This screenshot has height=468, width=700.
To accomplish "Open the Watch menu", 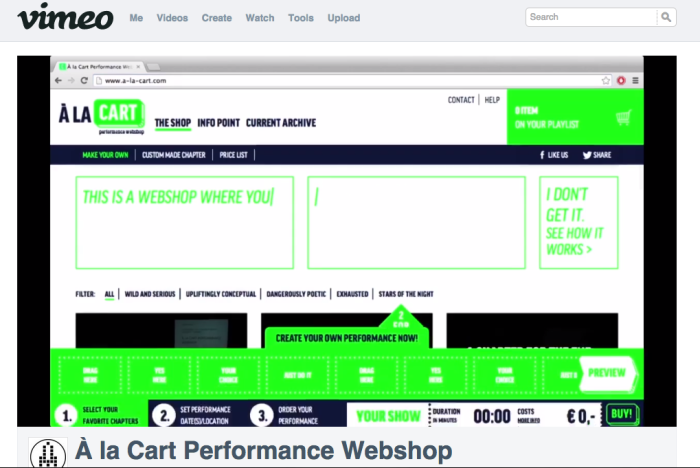I will [x=260, y=18].
